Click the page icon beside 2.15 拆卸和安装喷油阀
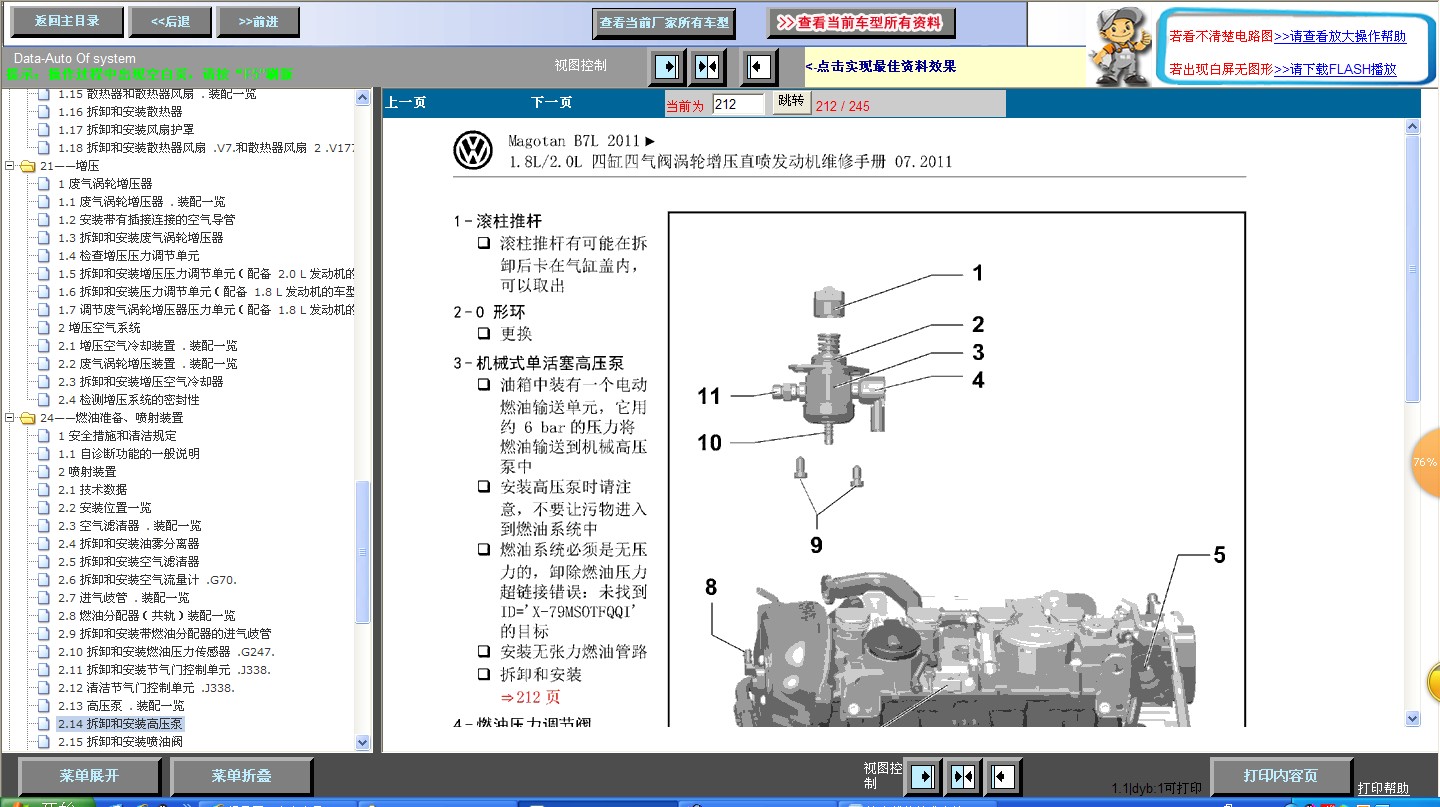This screenshot has height=807, width=1440. [43, 742]
